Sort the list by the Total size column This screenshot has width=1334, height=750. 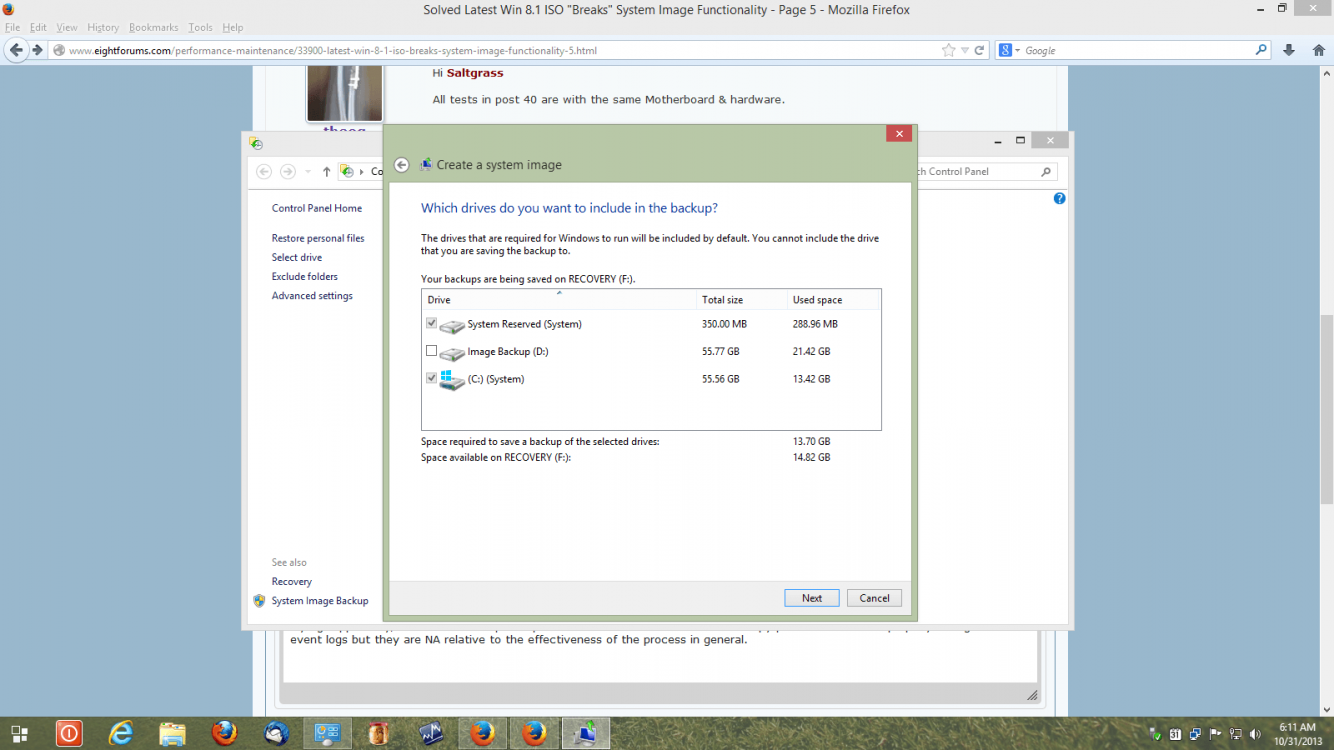(742, 300)
